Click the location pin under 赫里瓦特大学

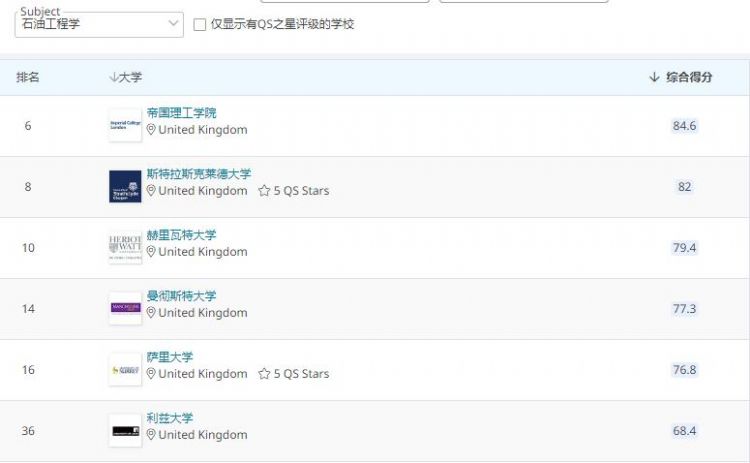pyautogui.click(x=151, y=252)
